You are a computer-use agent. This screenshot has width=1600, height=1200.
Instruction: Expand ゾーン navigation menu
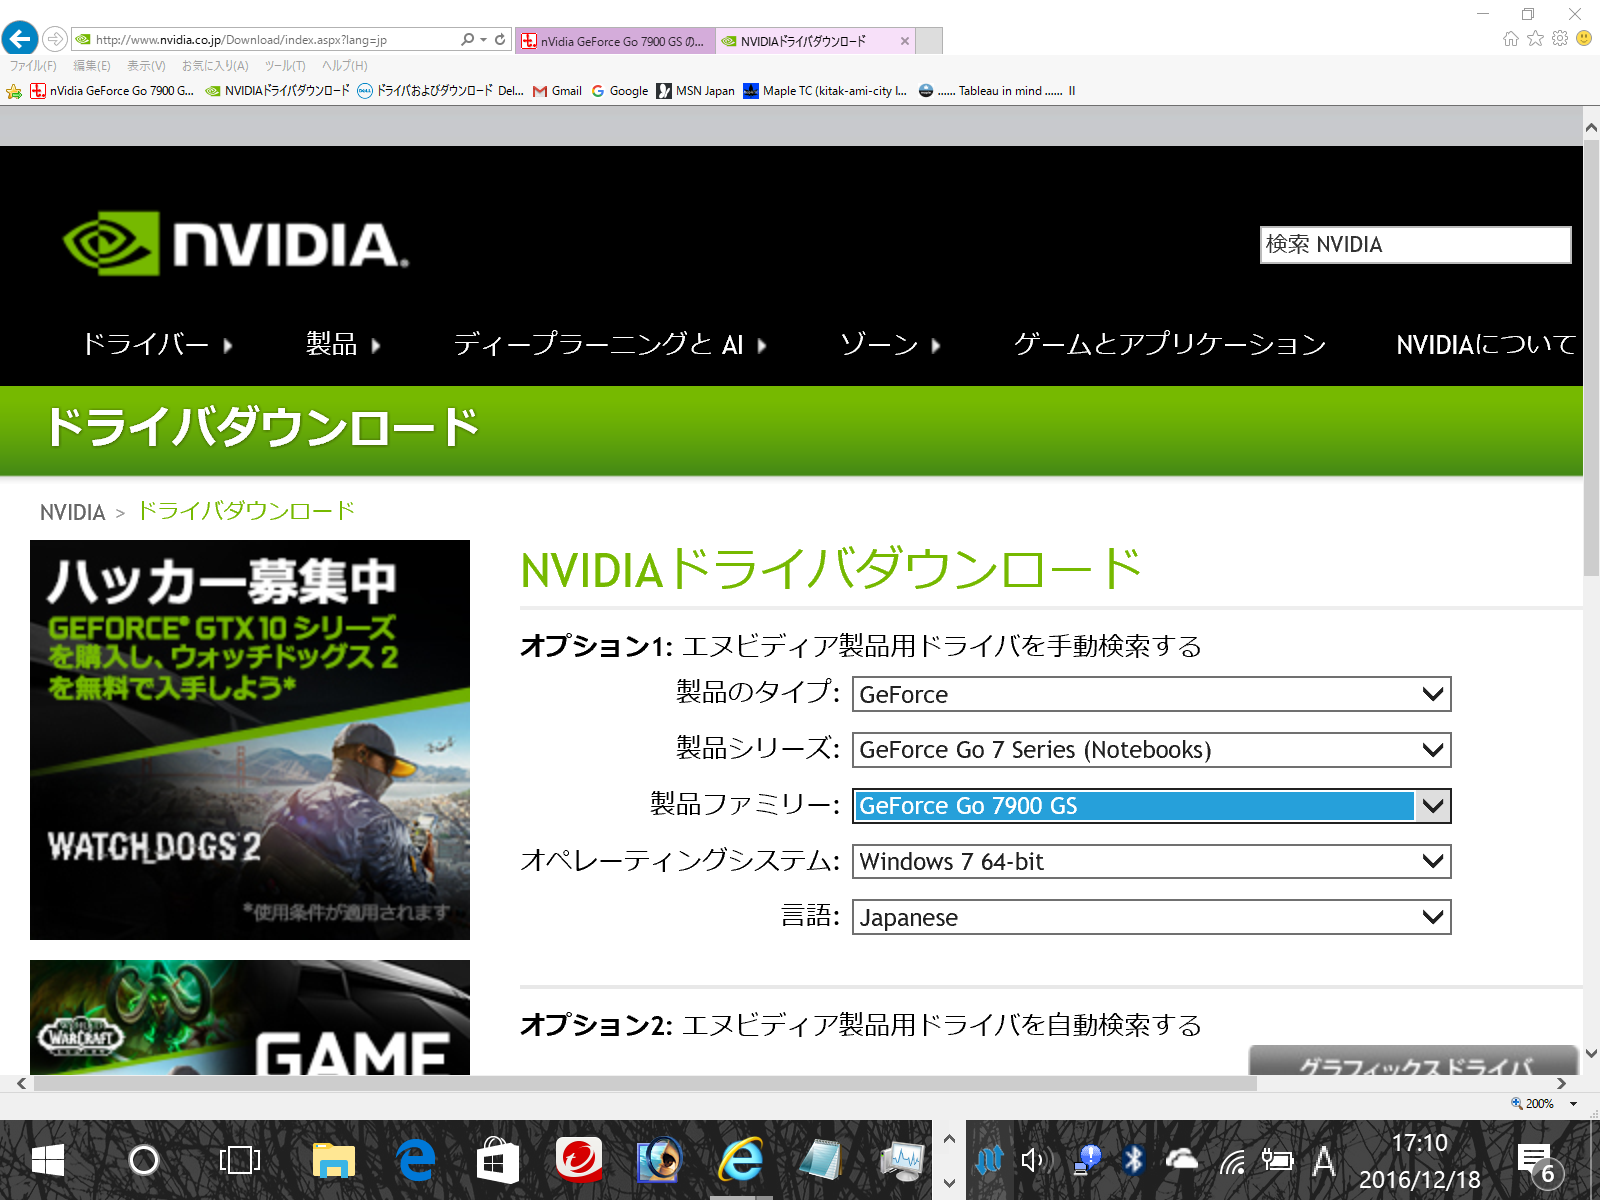click(x=890, y=344)
